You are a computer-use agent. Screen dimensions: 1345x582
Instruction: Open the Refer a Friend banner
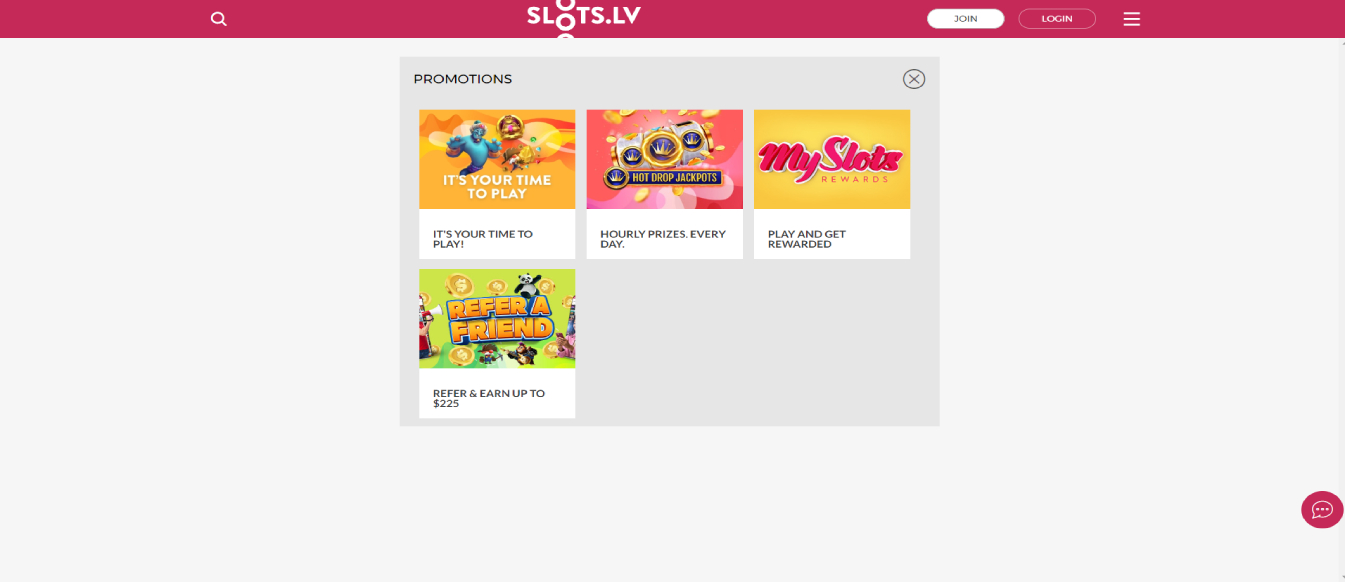(x=497, y=318)
